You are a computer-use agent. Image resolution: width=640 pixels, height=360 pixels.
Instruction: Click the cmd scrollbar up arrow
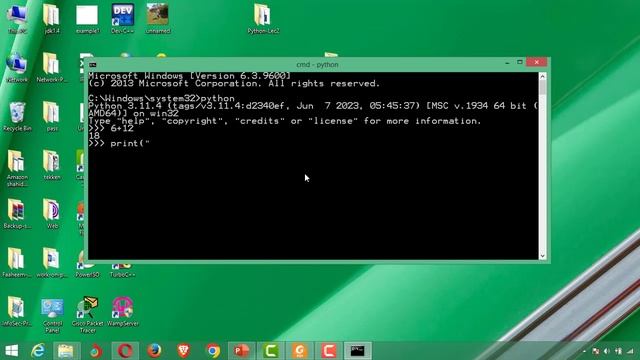(542, 76)
